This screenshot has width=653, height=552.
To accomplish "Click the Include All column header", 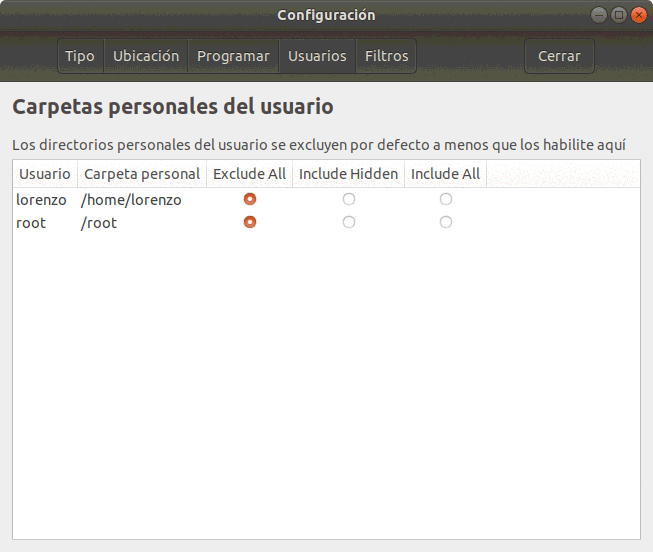I will 445,174.
